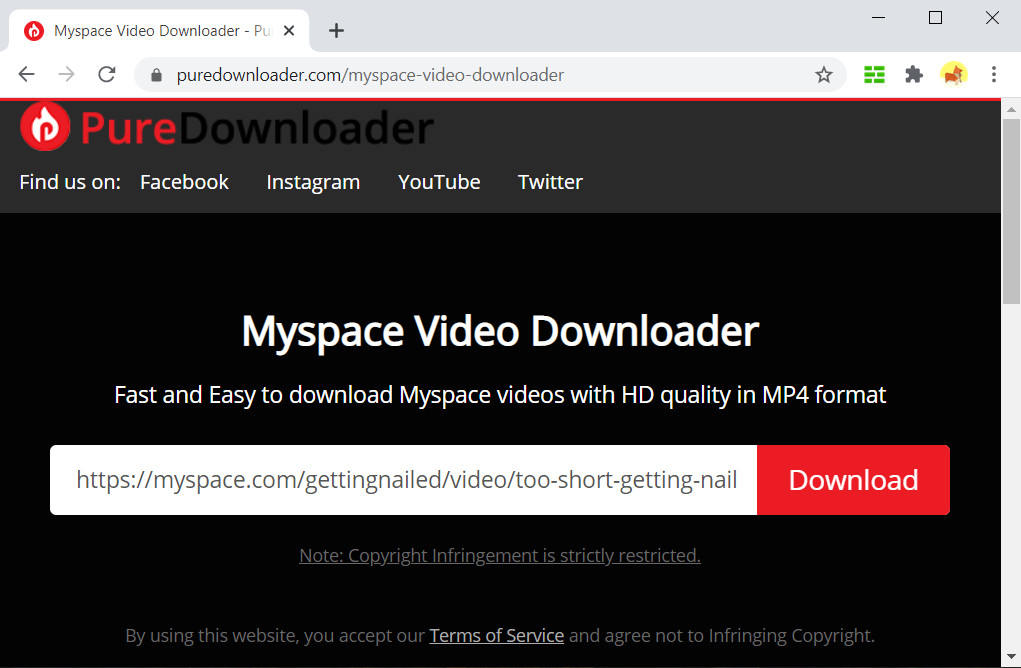This screenshot has width=1021, height=668.
Task: View site info via the padlock icon
Action: tap(156, 75)
